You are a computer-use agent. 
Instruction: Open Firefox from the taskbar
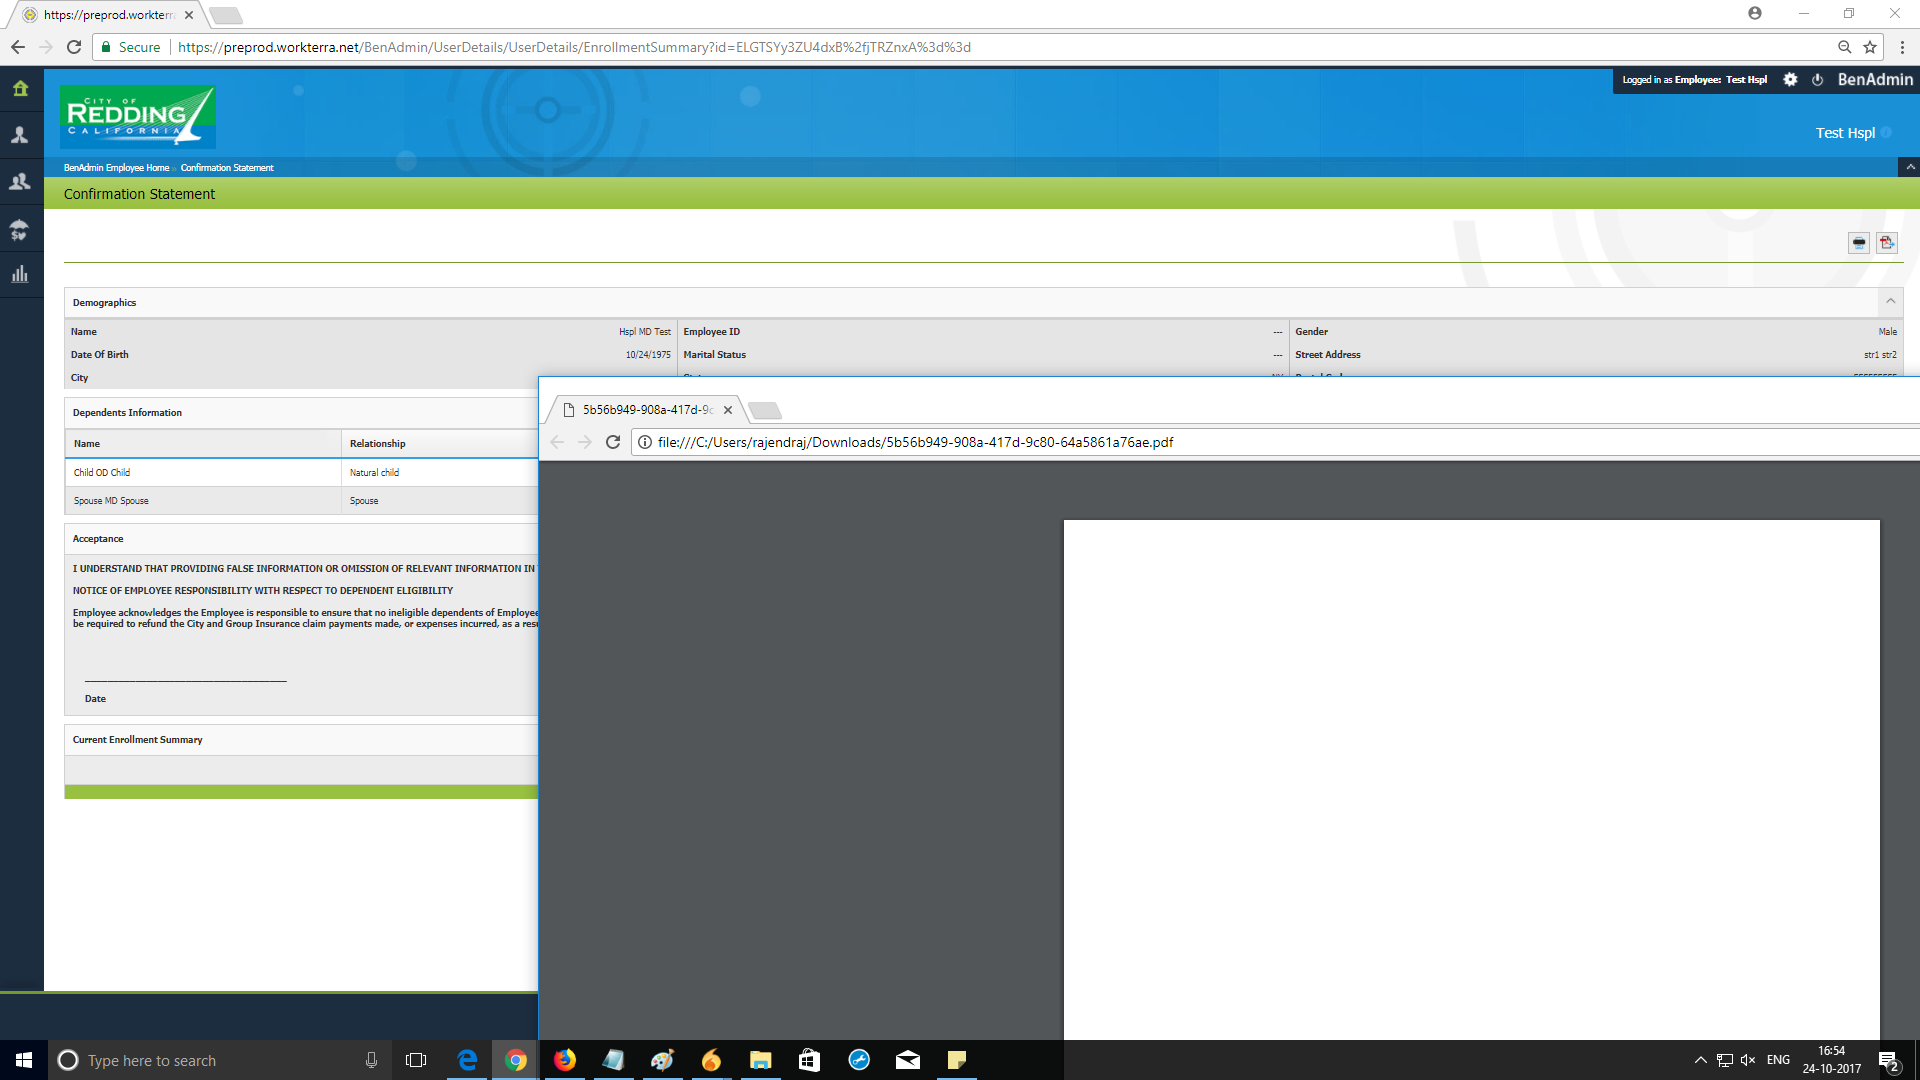565,1060
